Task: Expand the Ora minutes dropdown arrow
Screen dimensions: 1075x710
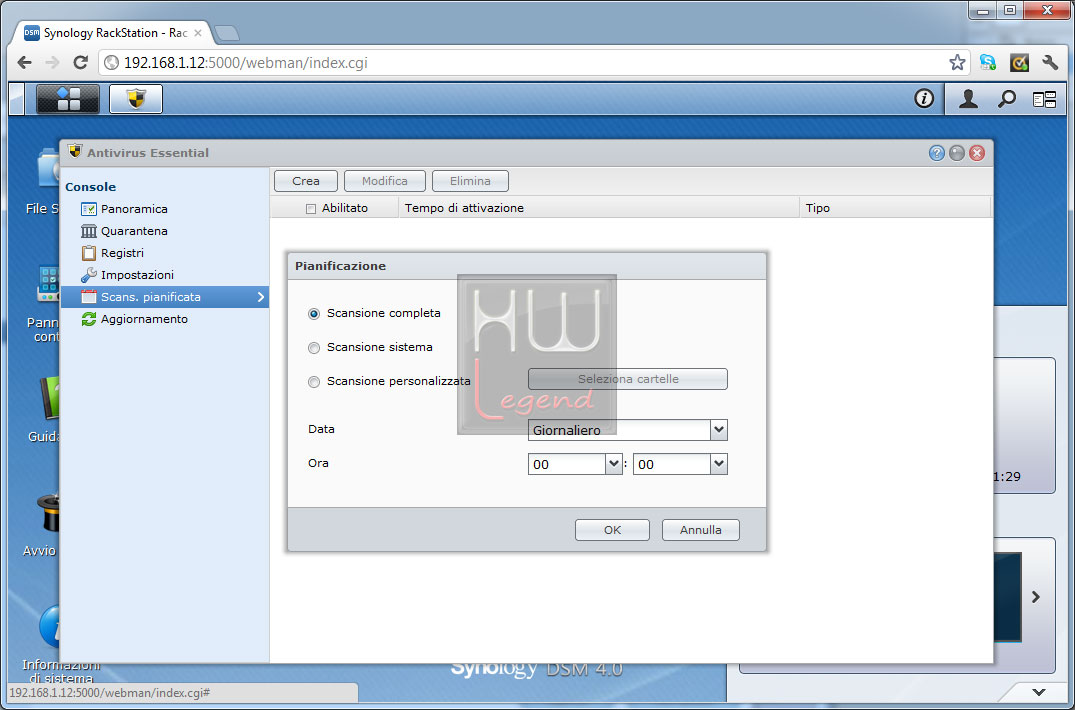Action: tap(718, 464)
